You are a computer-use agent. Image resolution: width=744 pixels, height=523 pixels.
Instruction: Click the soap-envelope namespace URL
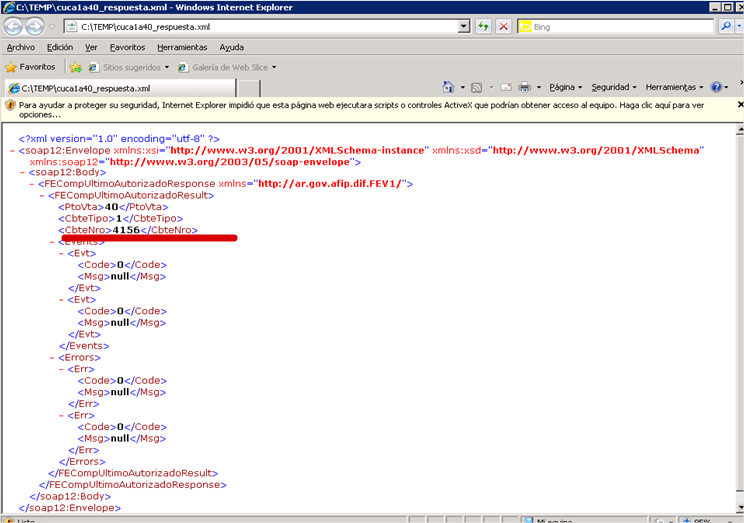click(x=230, y=162)
